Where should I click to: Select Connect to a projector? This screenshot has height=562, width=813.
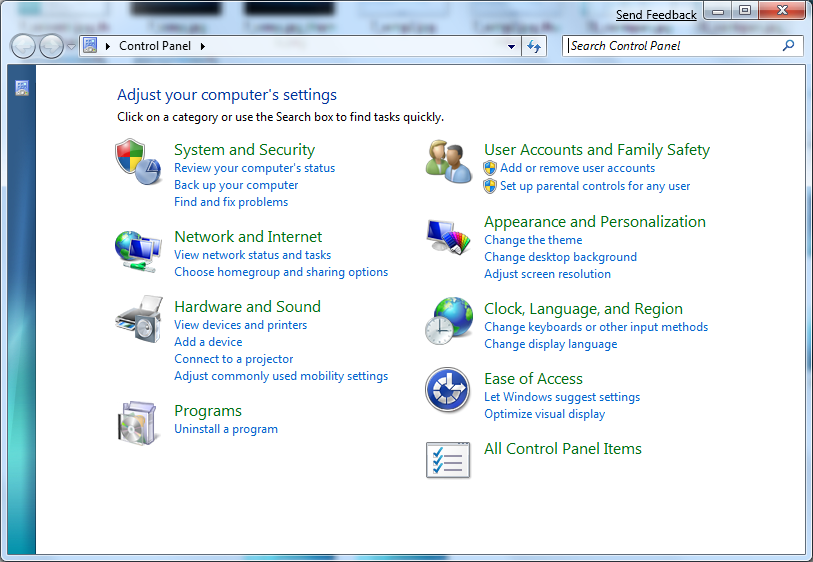coord(233,359)
